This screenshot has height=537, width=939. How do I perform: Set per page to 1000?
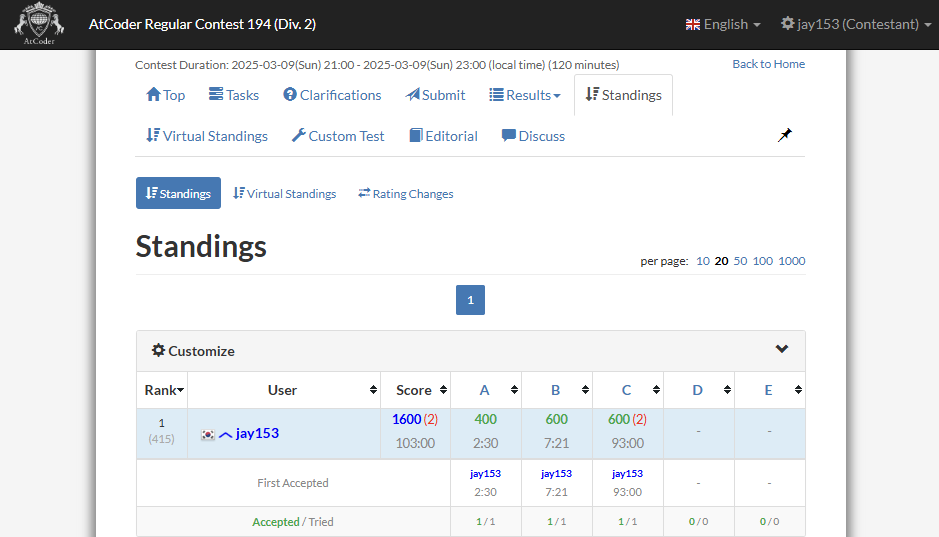[792, 261]
